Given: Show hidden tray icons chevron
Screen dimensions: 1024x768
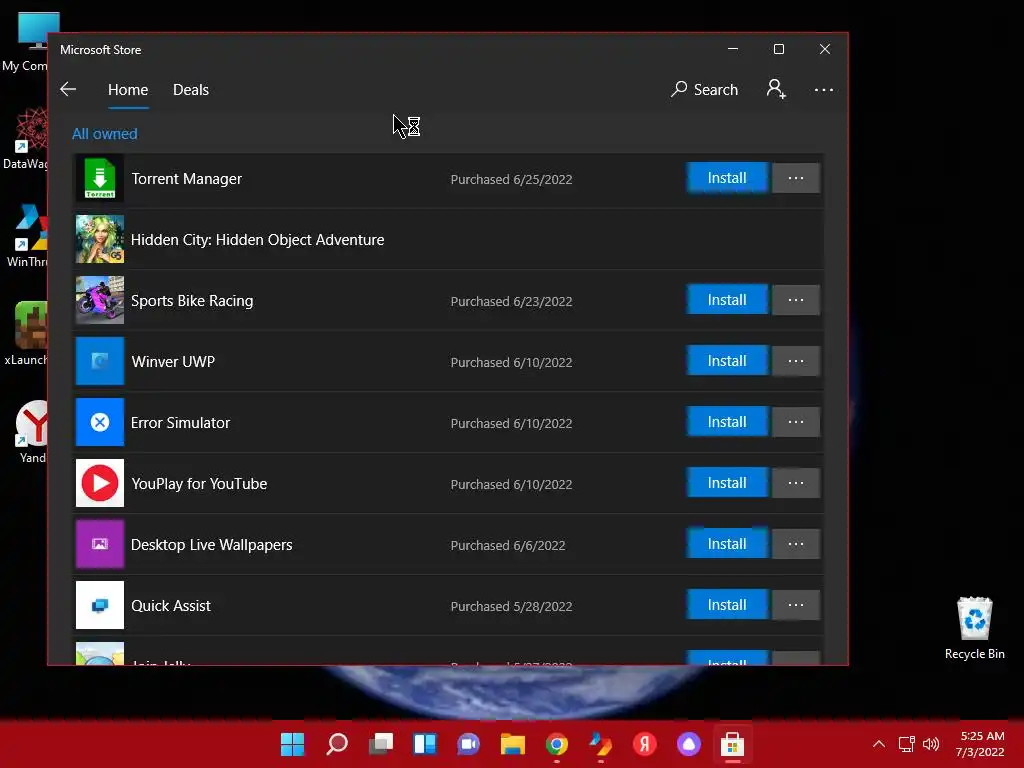Looking at the screenshot, I should coord(879,744).
